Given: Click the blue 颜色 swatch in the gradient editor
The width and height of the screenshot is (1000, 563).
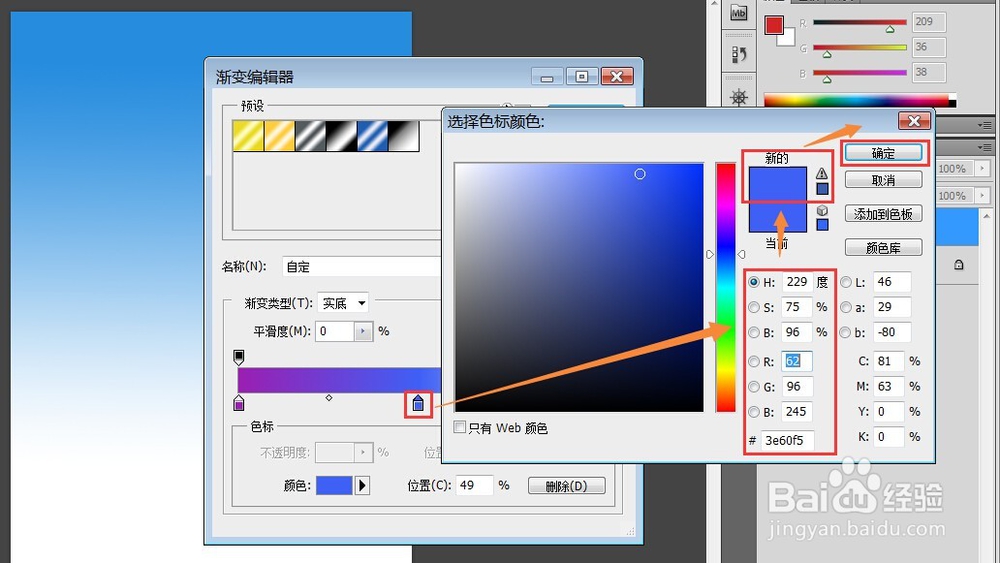Looking at the screenshot, I should coord(334,486).
